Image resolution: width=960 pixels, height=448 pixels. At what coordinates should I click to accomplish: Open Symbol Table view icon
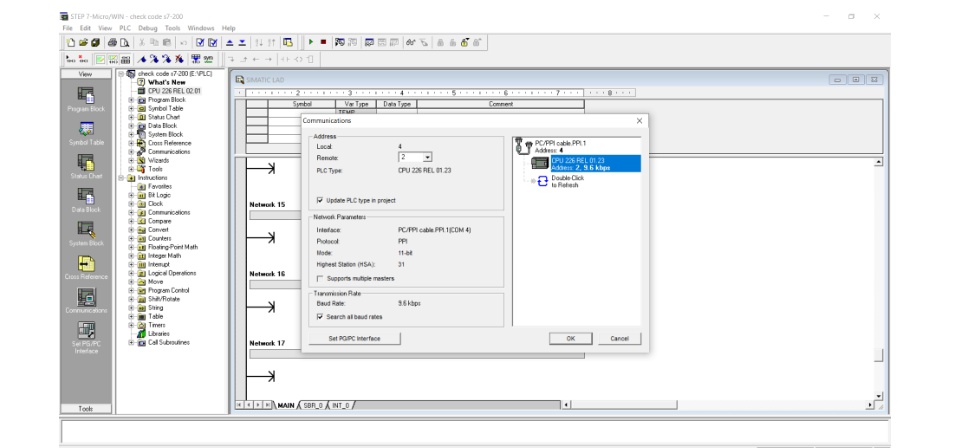point(86,129)
